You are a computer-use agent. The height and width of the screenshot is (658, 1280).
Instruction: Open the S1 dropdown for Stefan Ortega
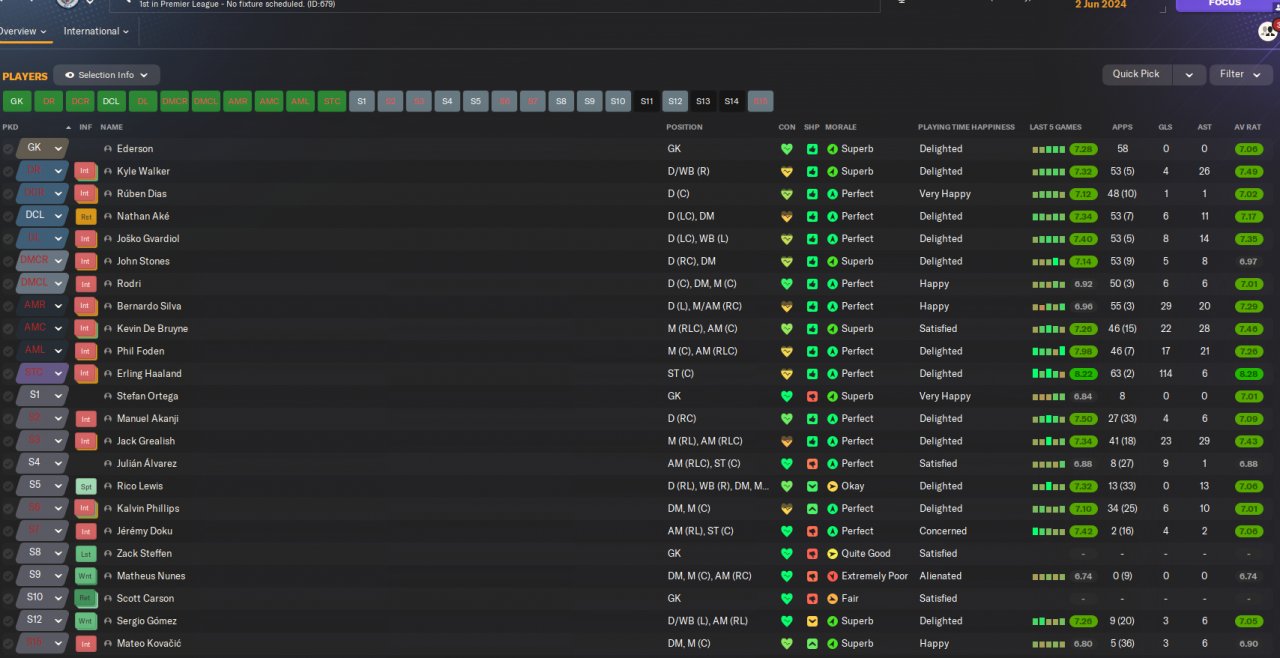point(42,395)
